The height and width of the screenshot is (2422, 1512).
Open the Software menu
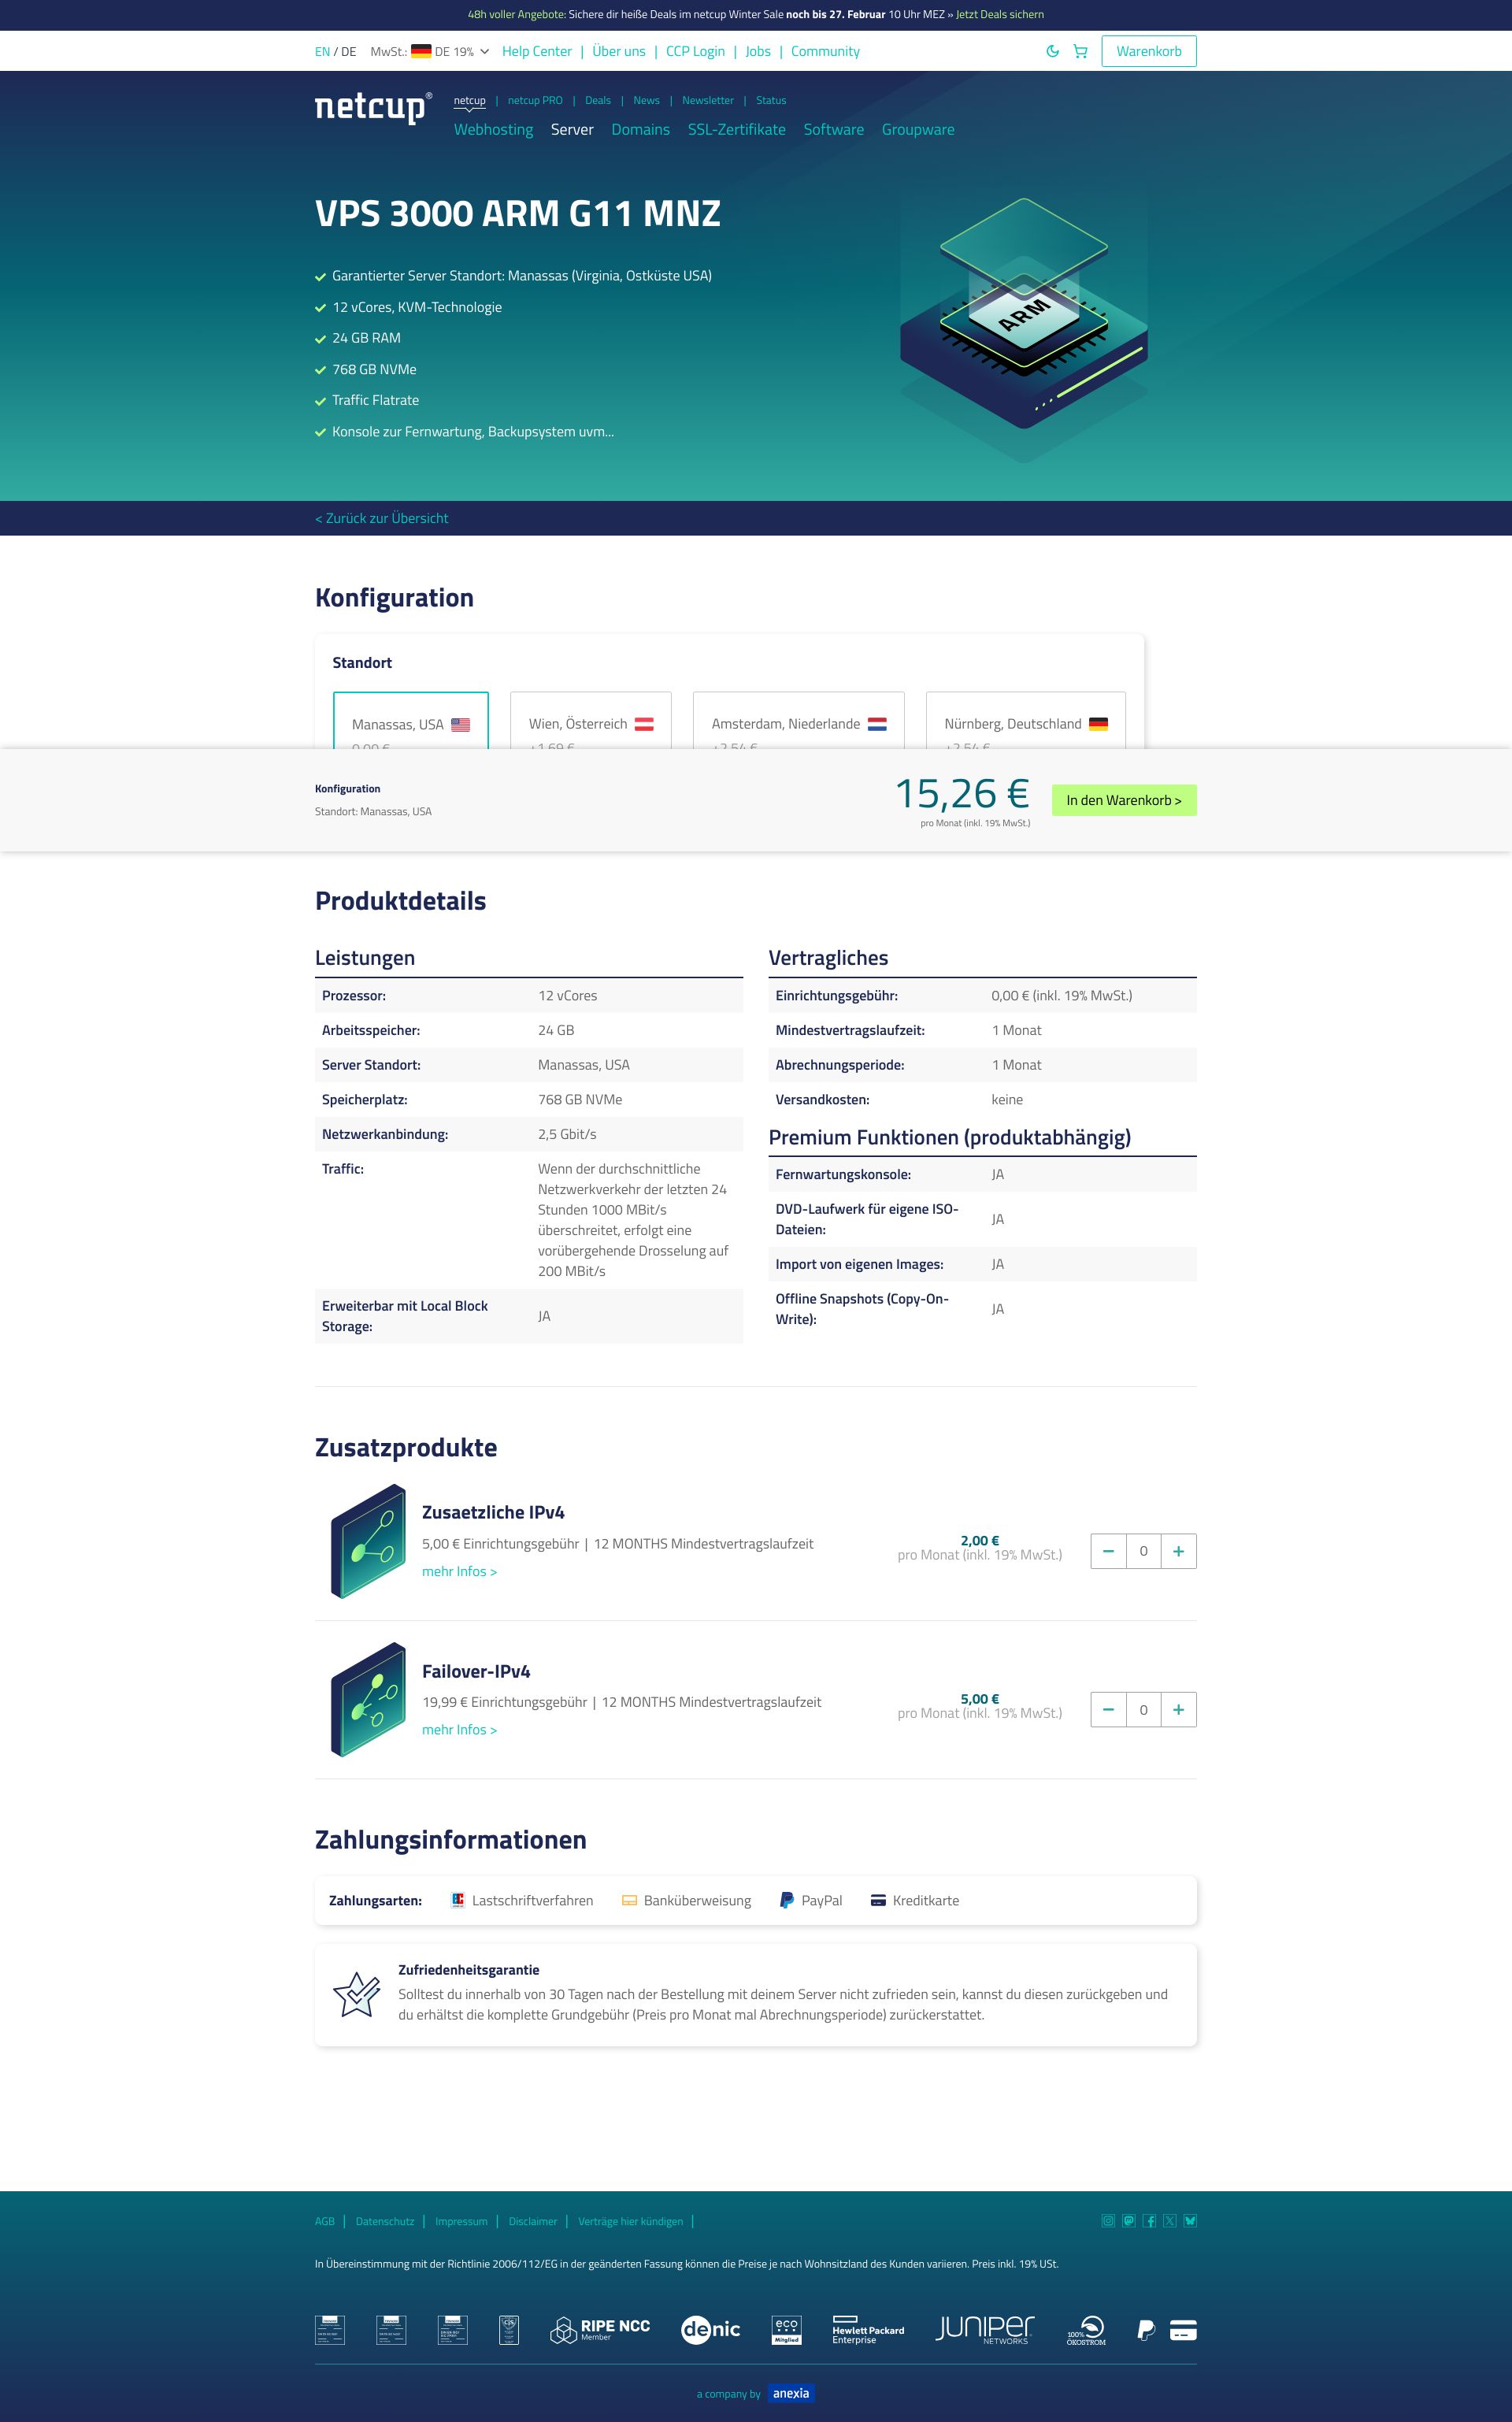point(834,129)
